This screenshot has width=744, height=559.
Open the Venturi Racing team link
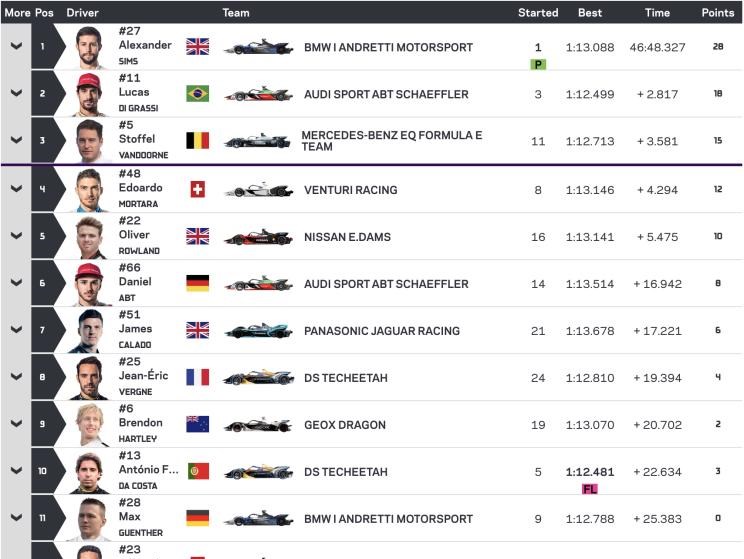(x=351, y=190)
